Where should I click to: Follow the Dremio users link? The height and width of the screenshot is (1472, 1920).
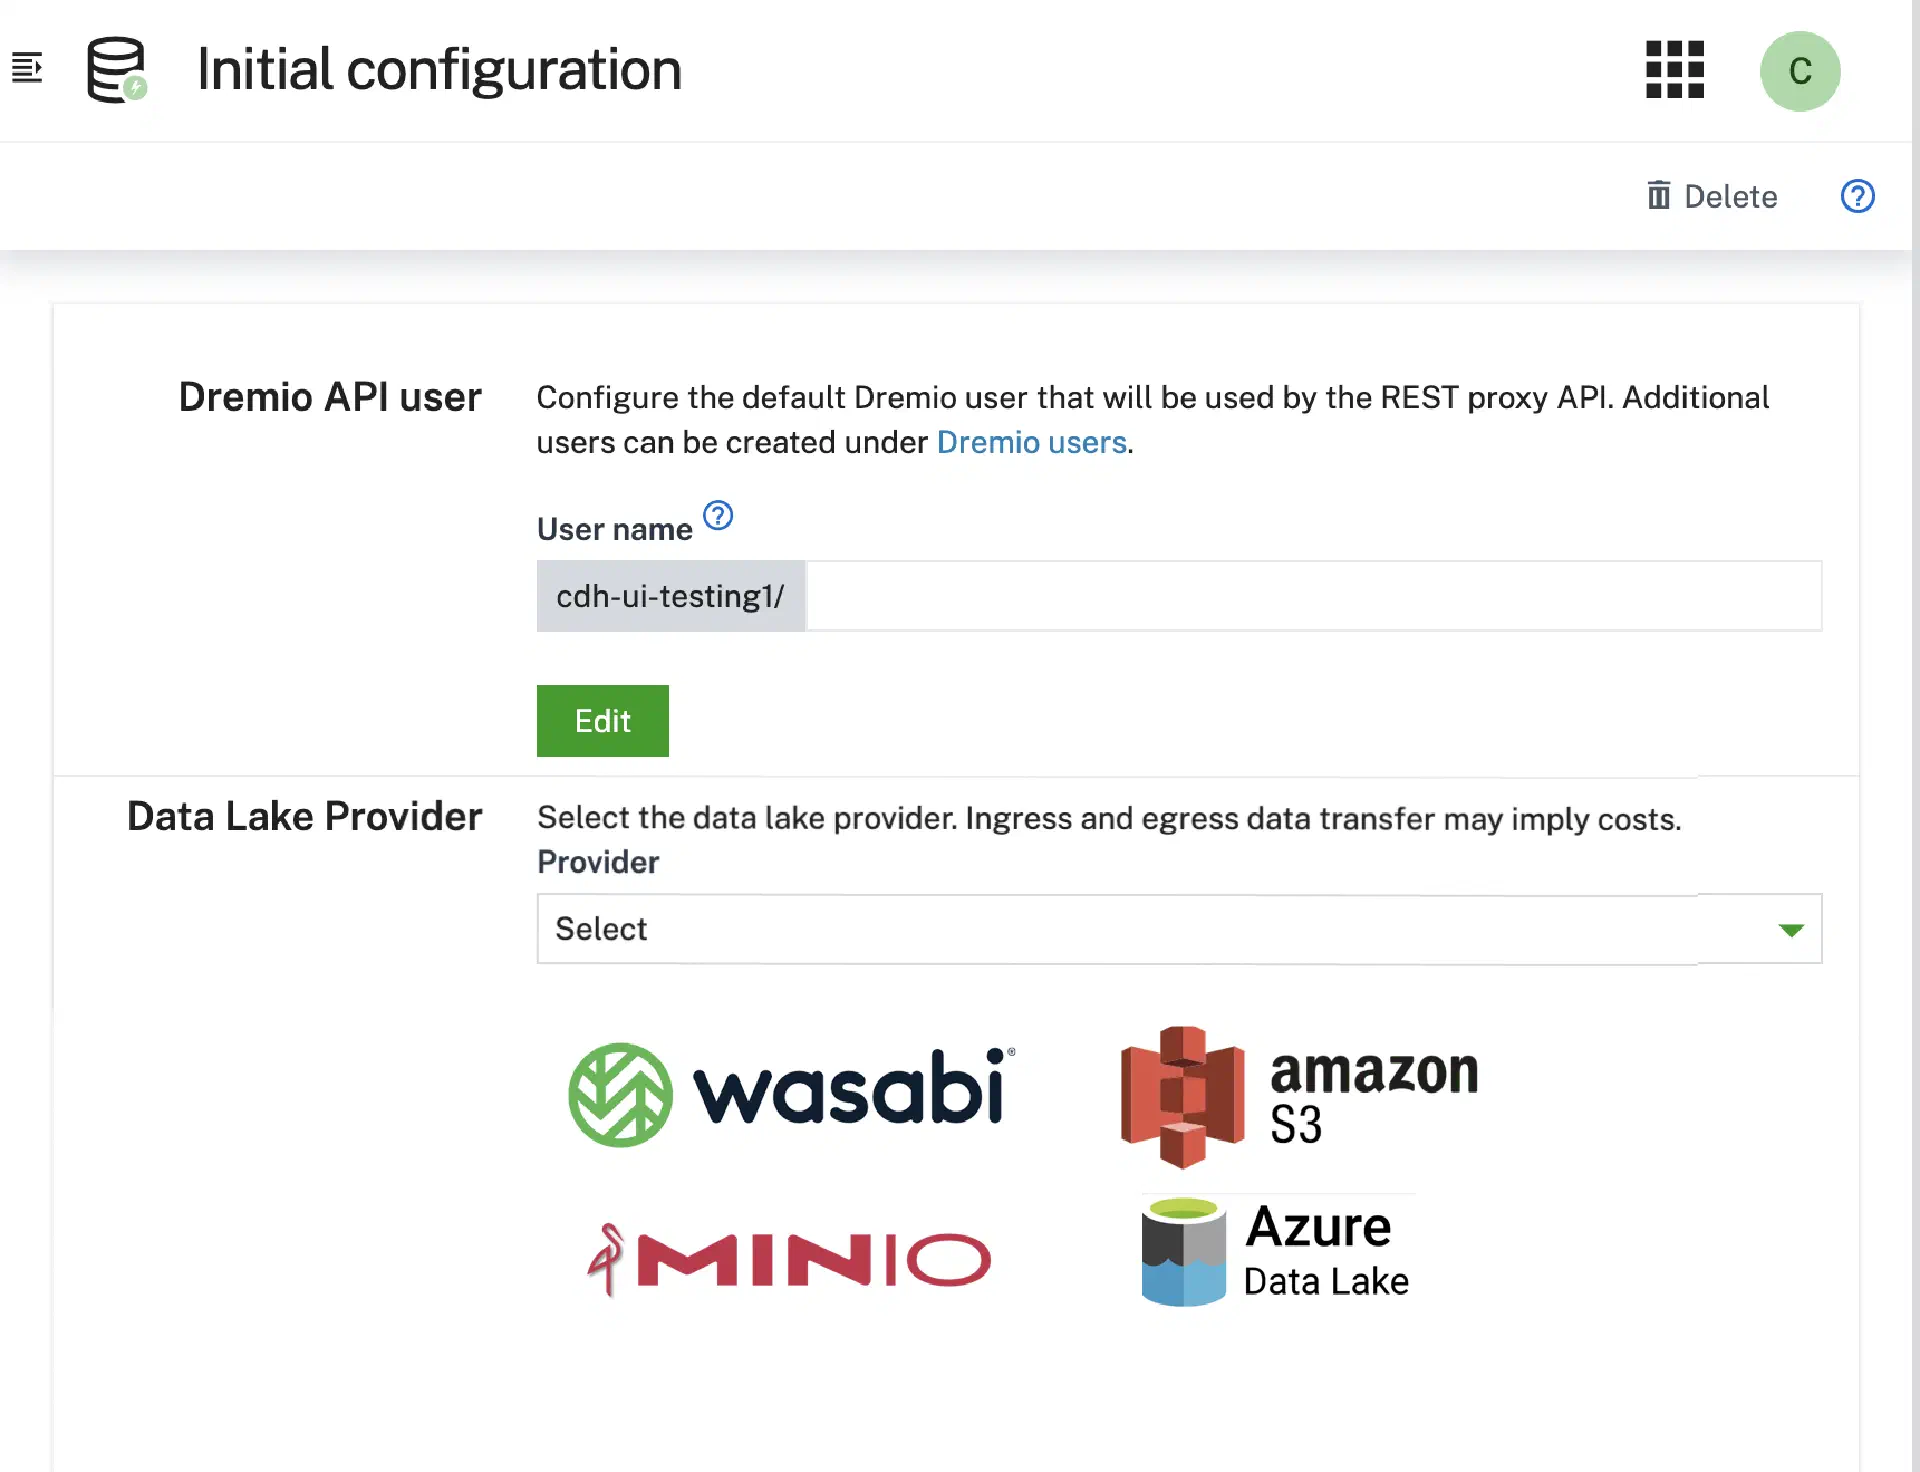pos(1031,442)
